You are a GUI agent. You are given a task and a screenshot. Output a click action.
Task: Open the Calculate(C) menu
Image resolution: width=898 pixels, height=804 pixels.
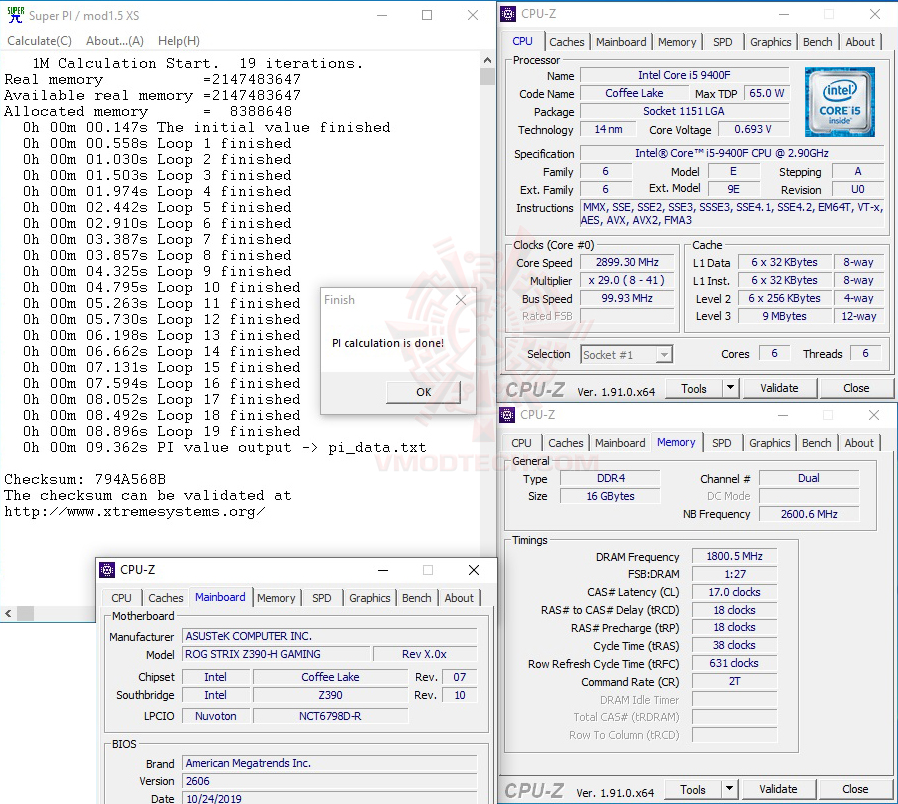pyautogui.click(x=40, y=41)
